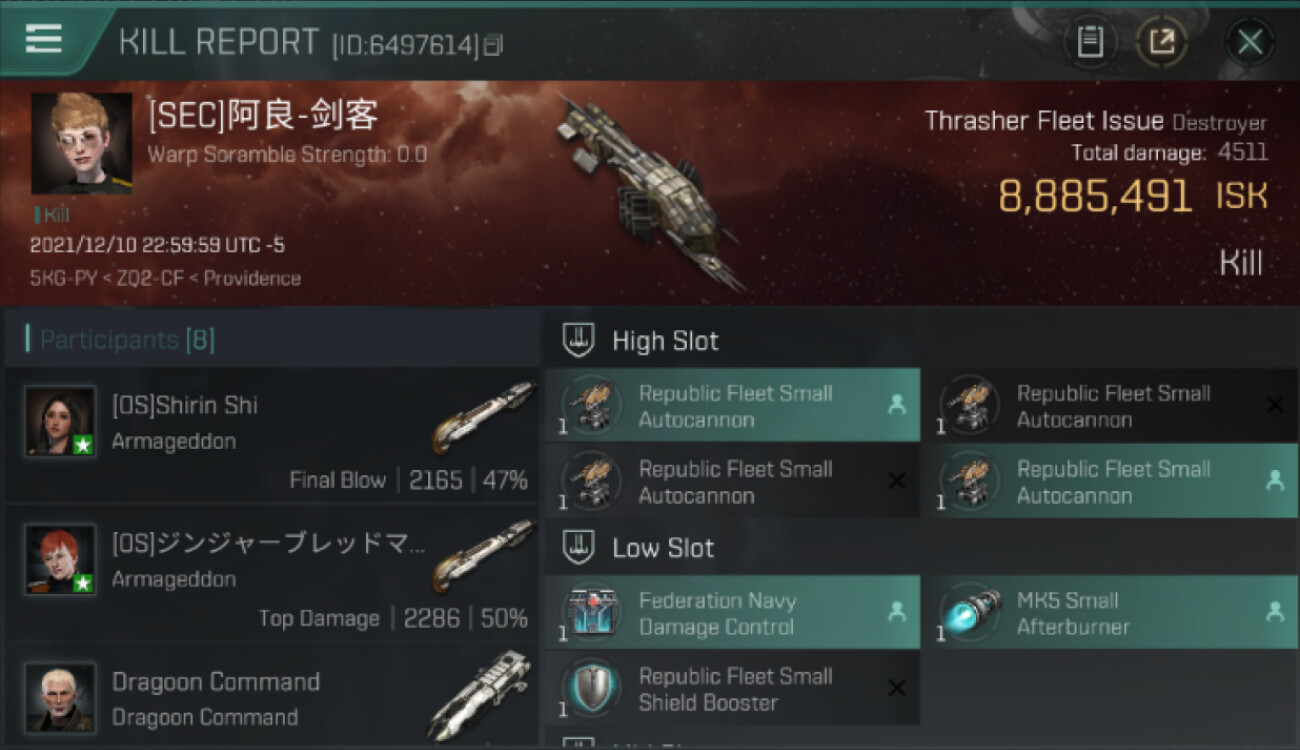Screen dimensions: 1300x750
Task: Select Federation Navy Damage Control module
Action: (x=732, y=613)
